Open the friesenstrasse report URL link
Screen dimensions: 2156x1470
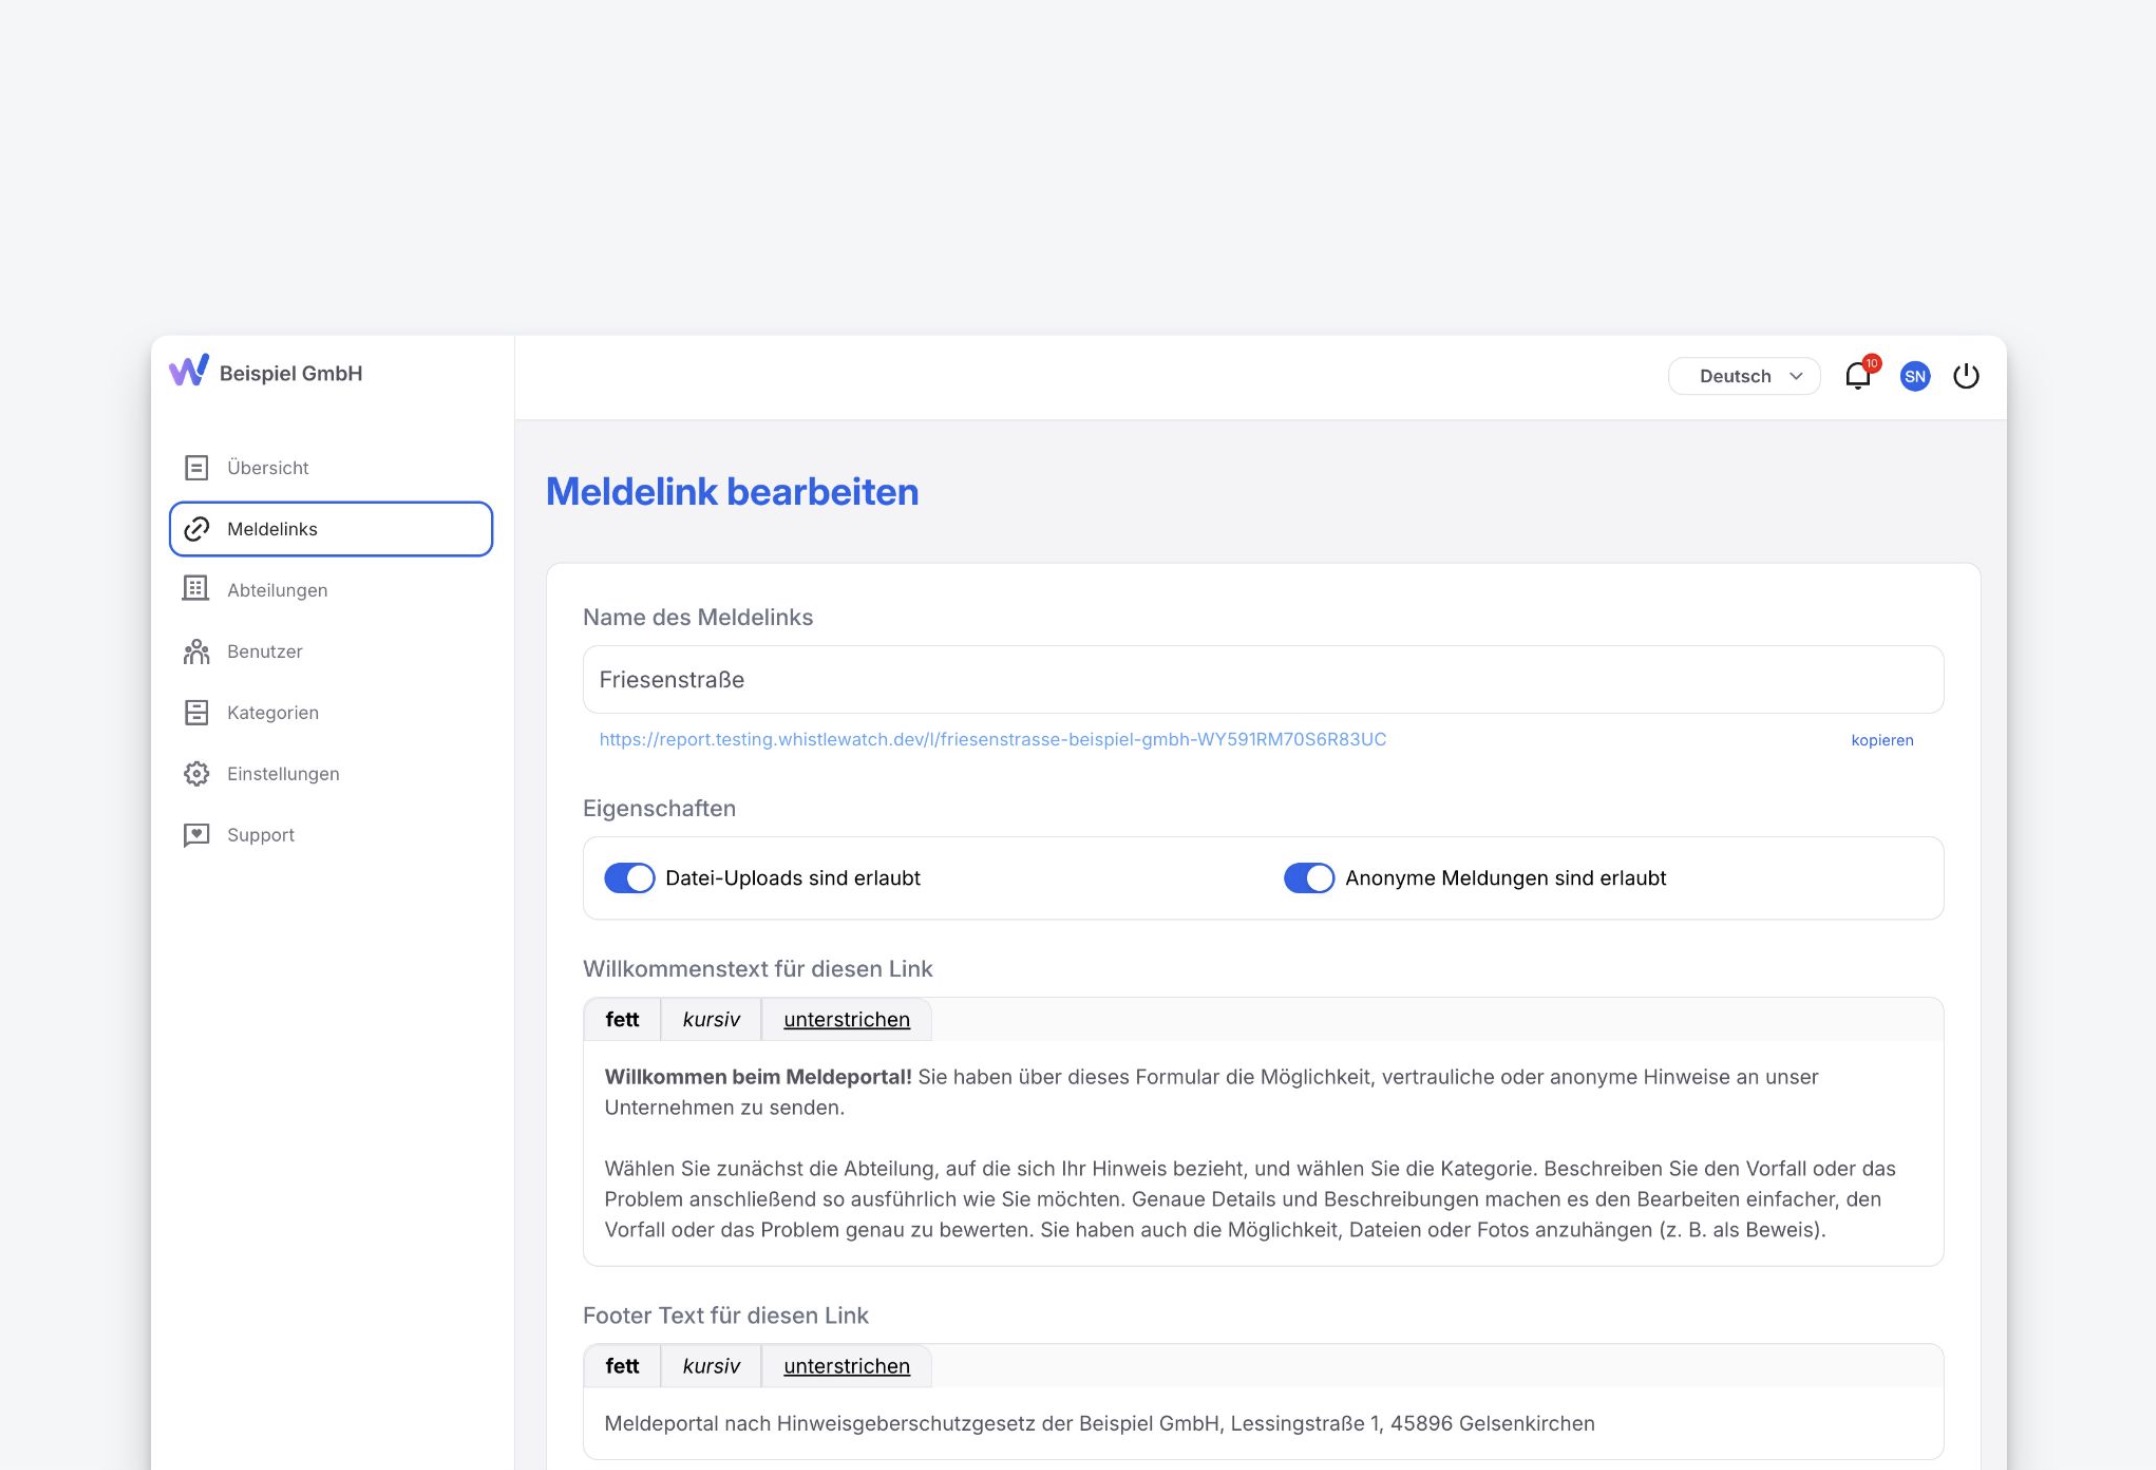tap(992, 740)
